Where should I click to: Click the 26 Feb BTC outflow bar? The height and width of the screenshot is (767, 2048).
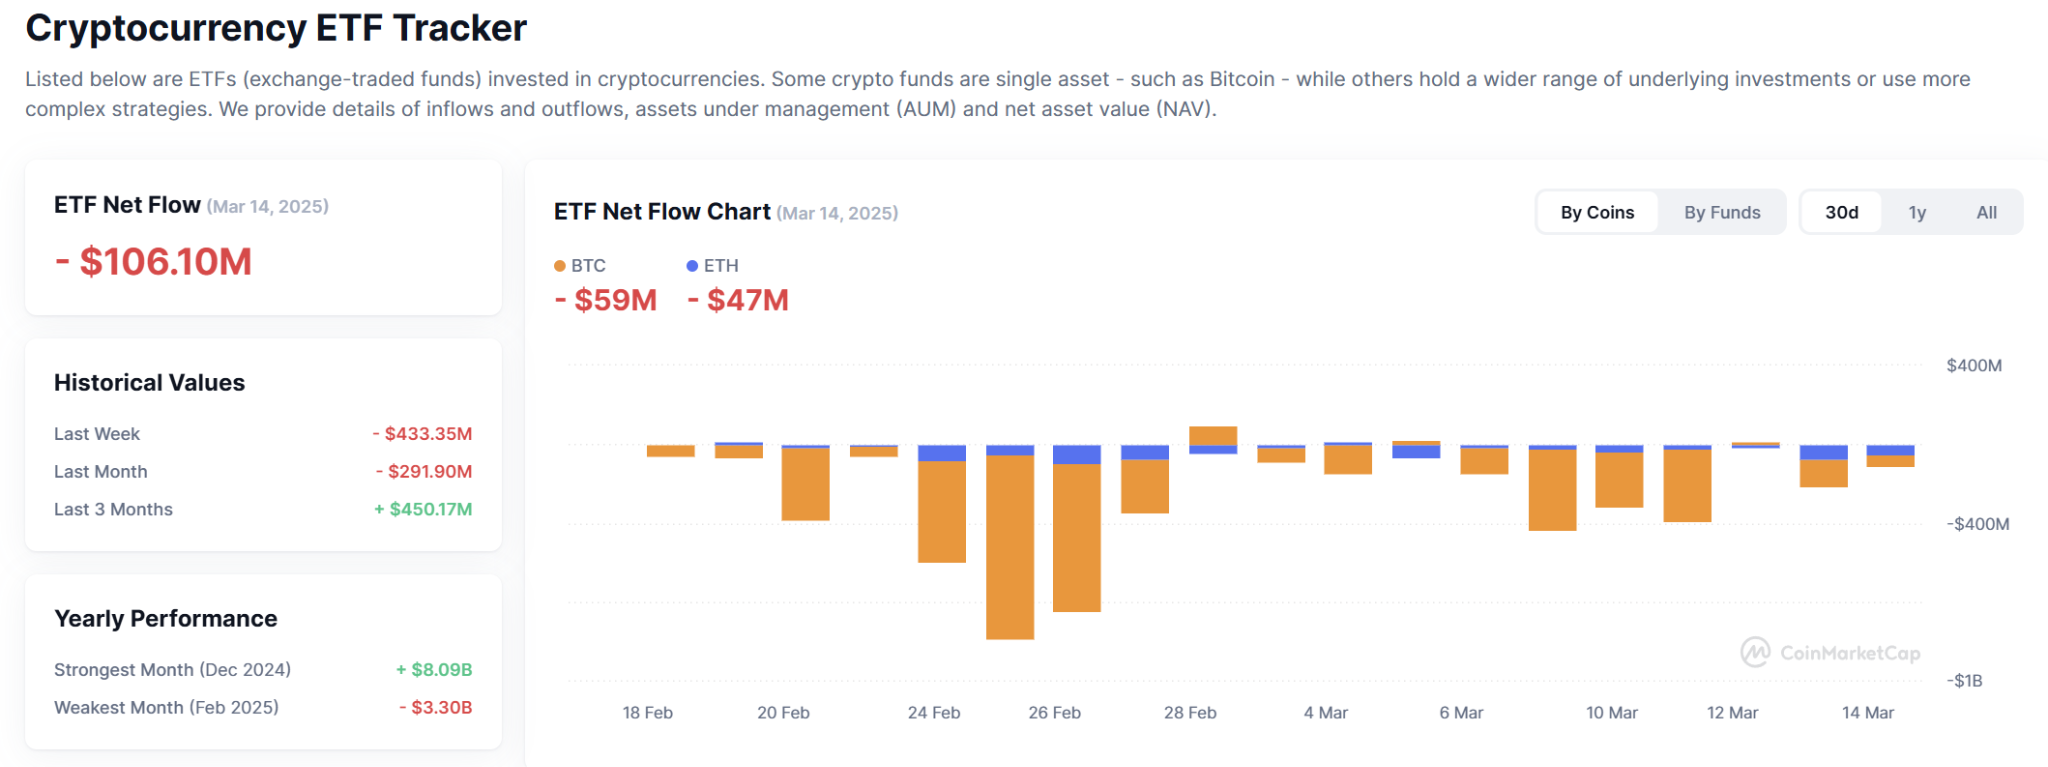1077,538
